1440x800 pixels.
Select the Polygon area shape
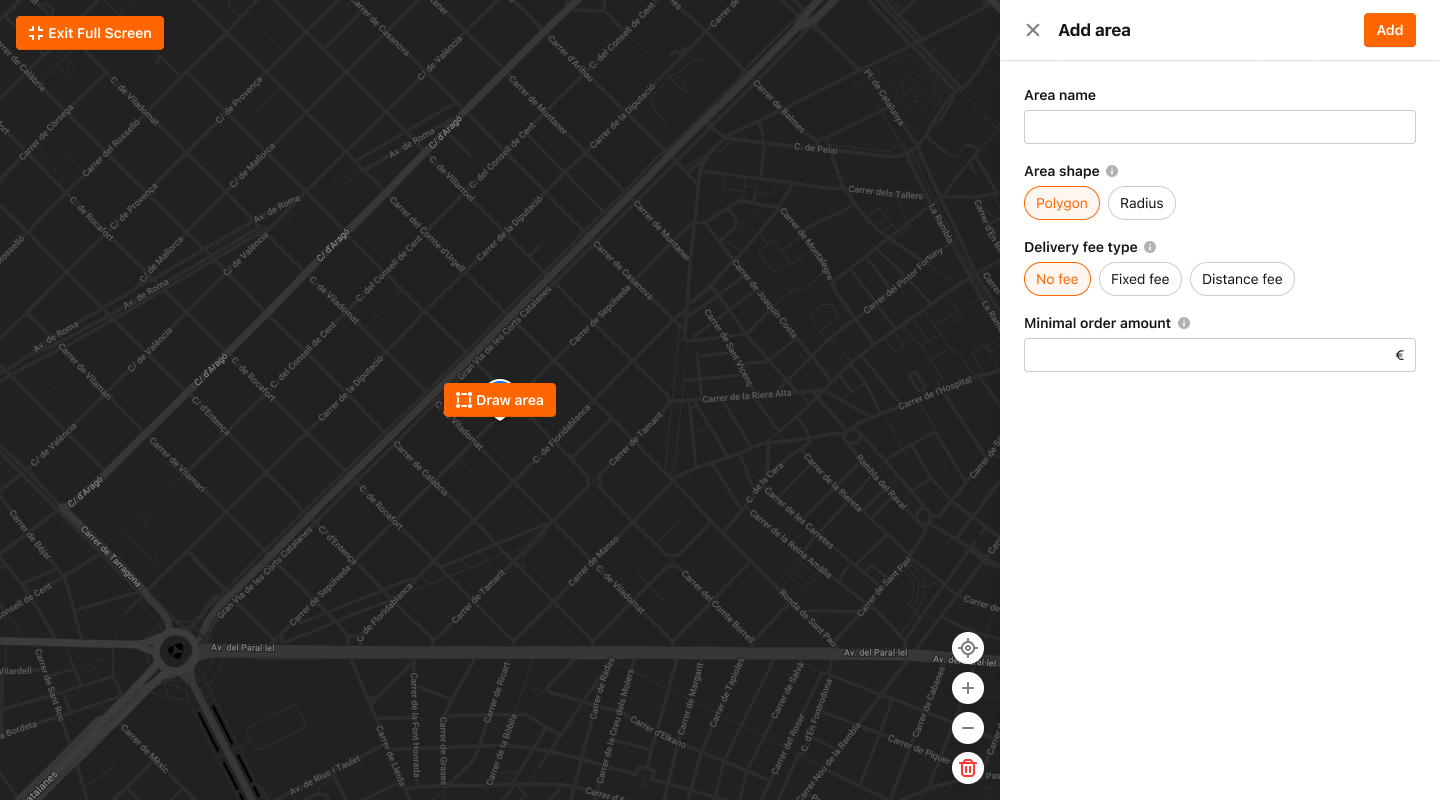(x=1061, y=203)
